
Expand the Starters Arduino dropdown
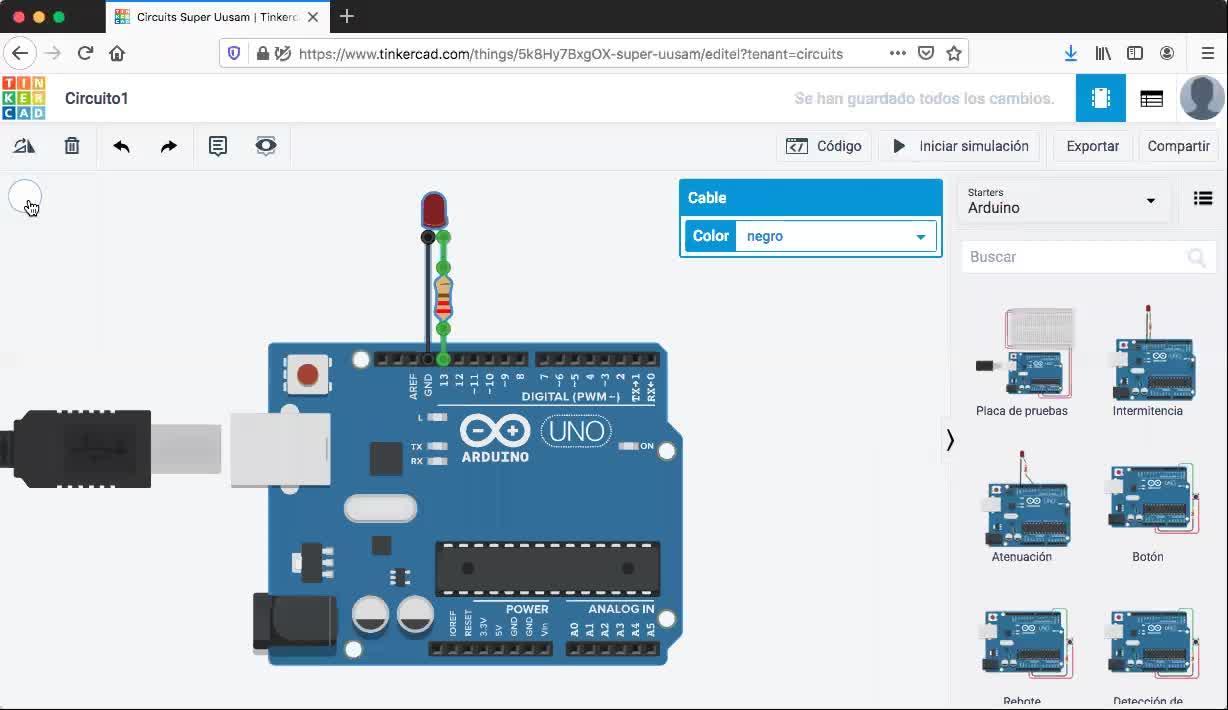(1062, 200)
